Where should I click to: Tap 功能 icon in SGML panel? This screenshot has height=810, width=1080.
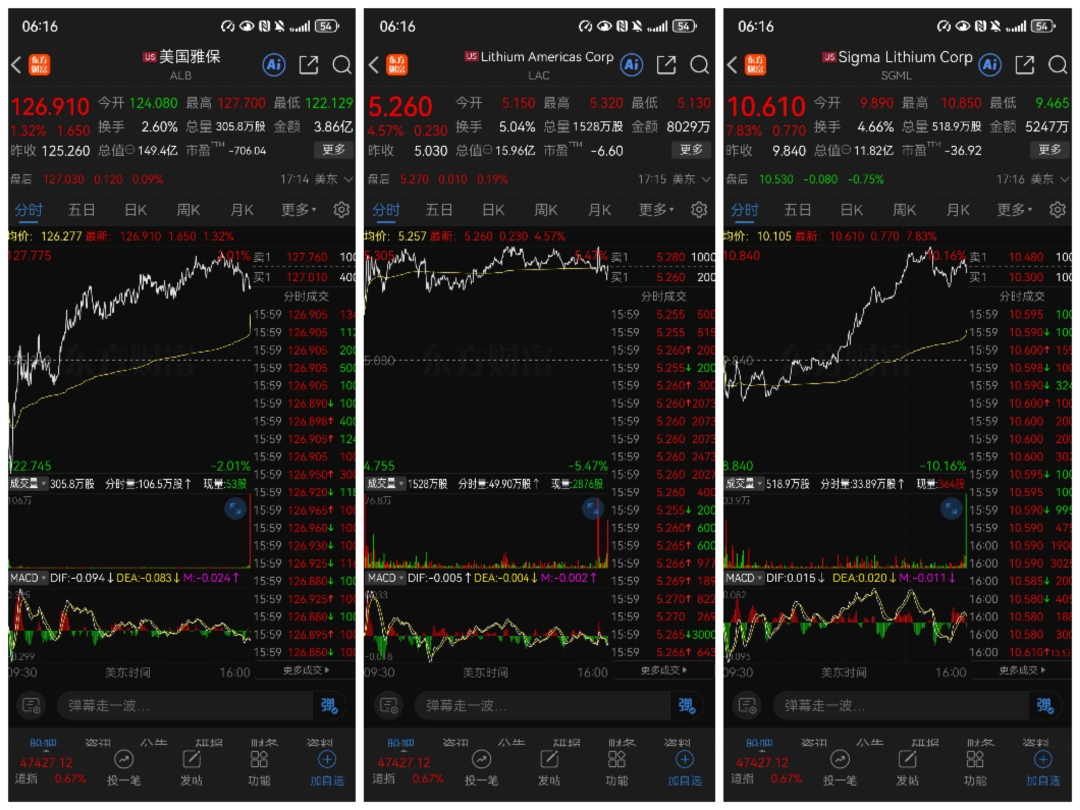[x=975, y=760]
